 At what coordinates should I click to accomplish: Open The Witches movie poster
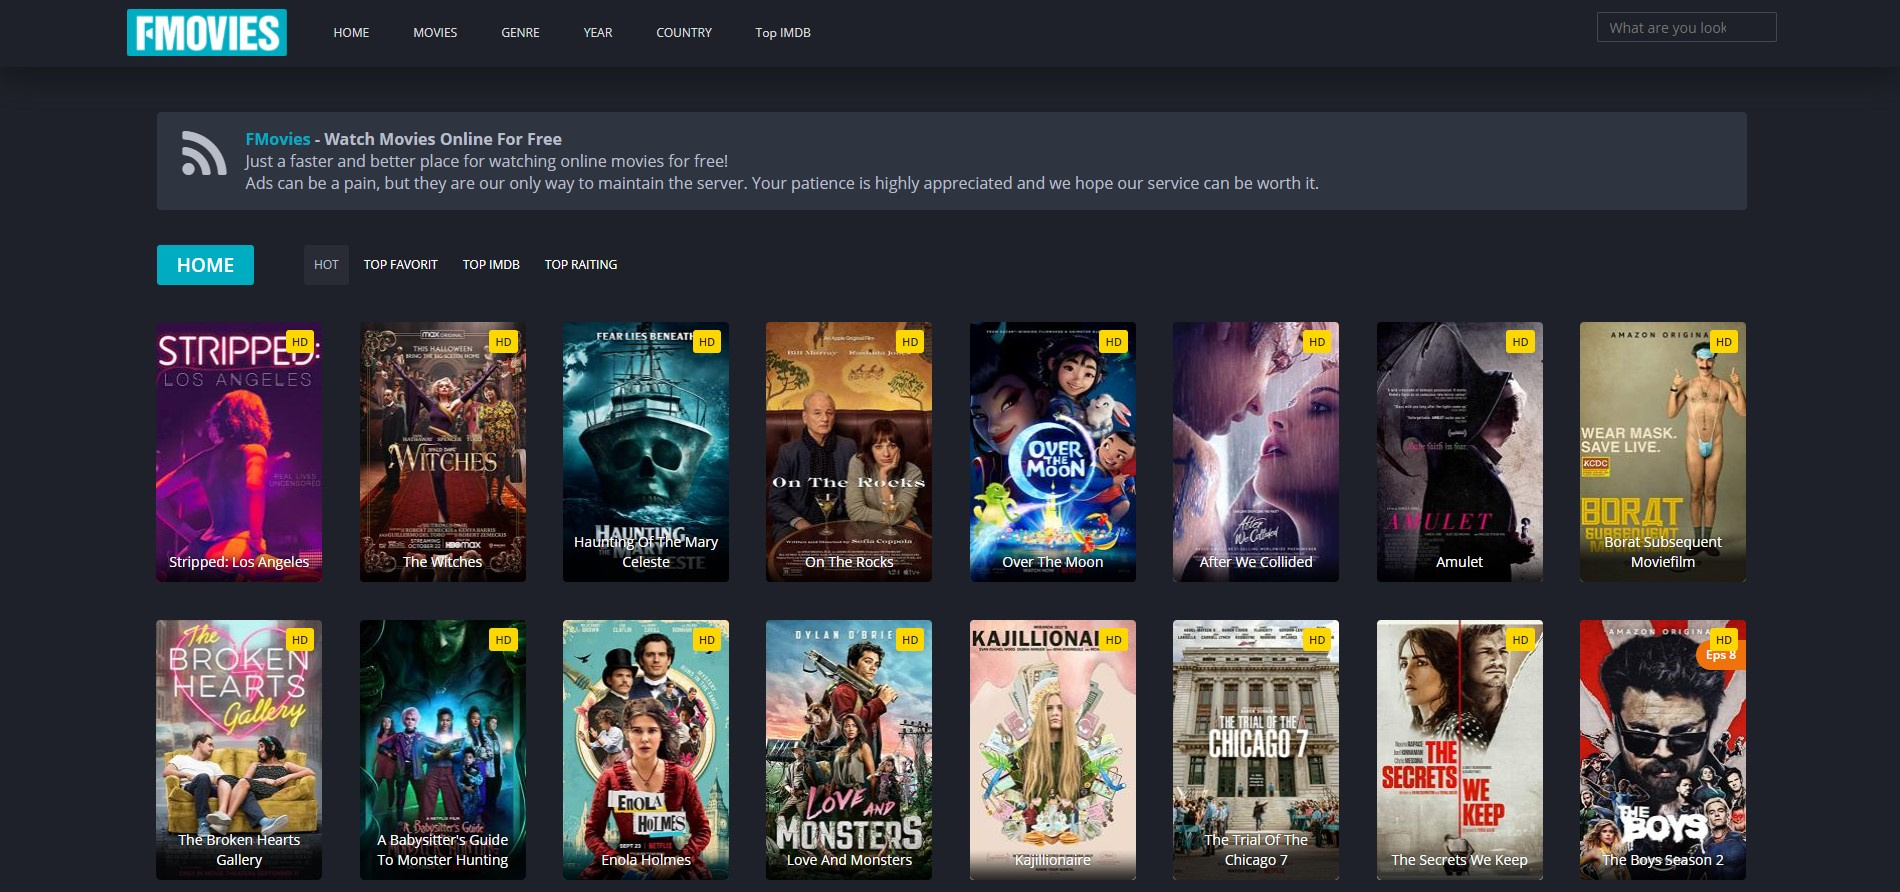pos(443,452)
